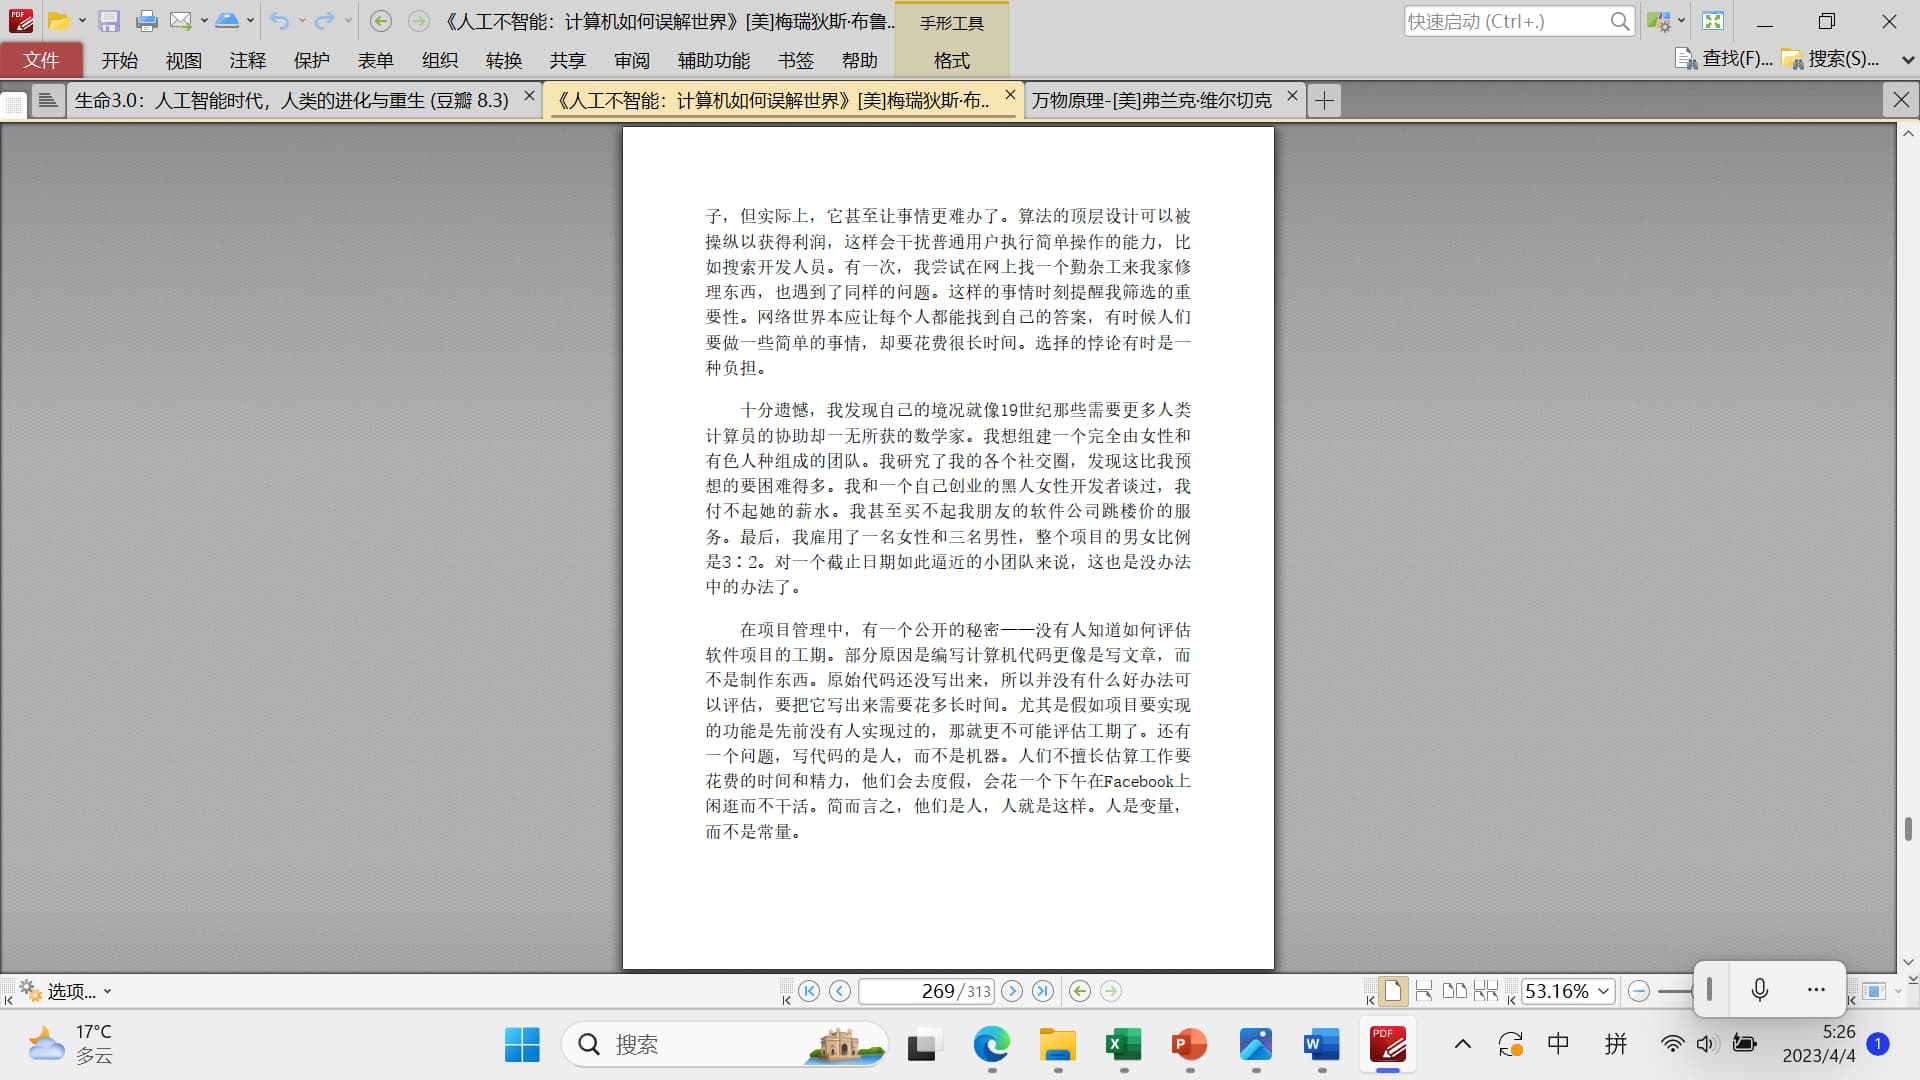This screenshot has height=1080, width=1920.
Task: Expand the open folder dropdown arrow
Action: (x=82, y=21)
